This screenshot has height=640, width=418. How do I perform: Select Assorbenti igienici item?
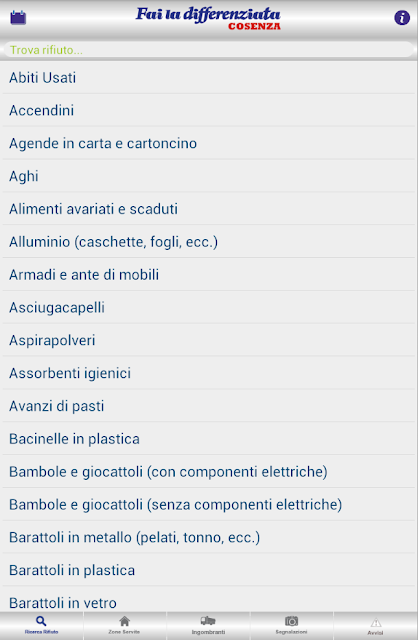tap(209, 373)
